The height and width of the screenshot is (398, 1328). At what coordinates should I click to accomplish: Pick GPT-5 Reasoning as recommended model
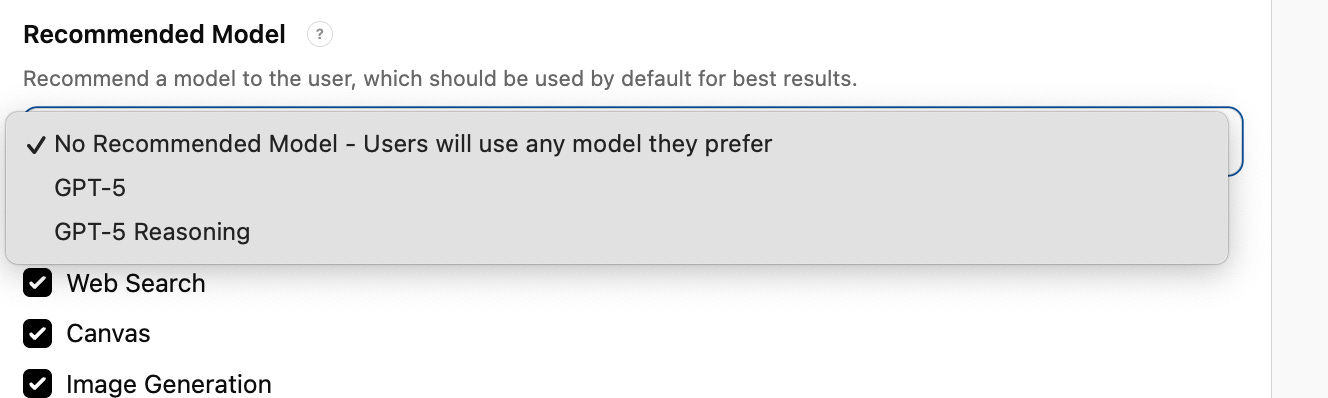coord(616,232)
